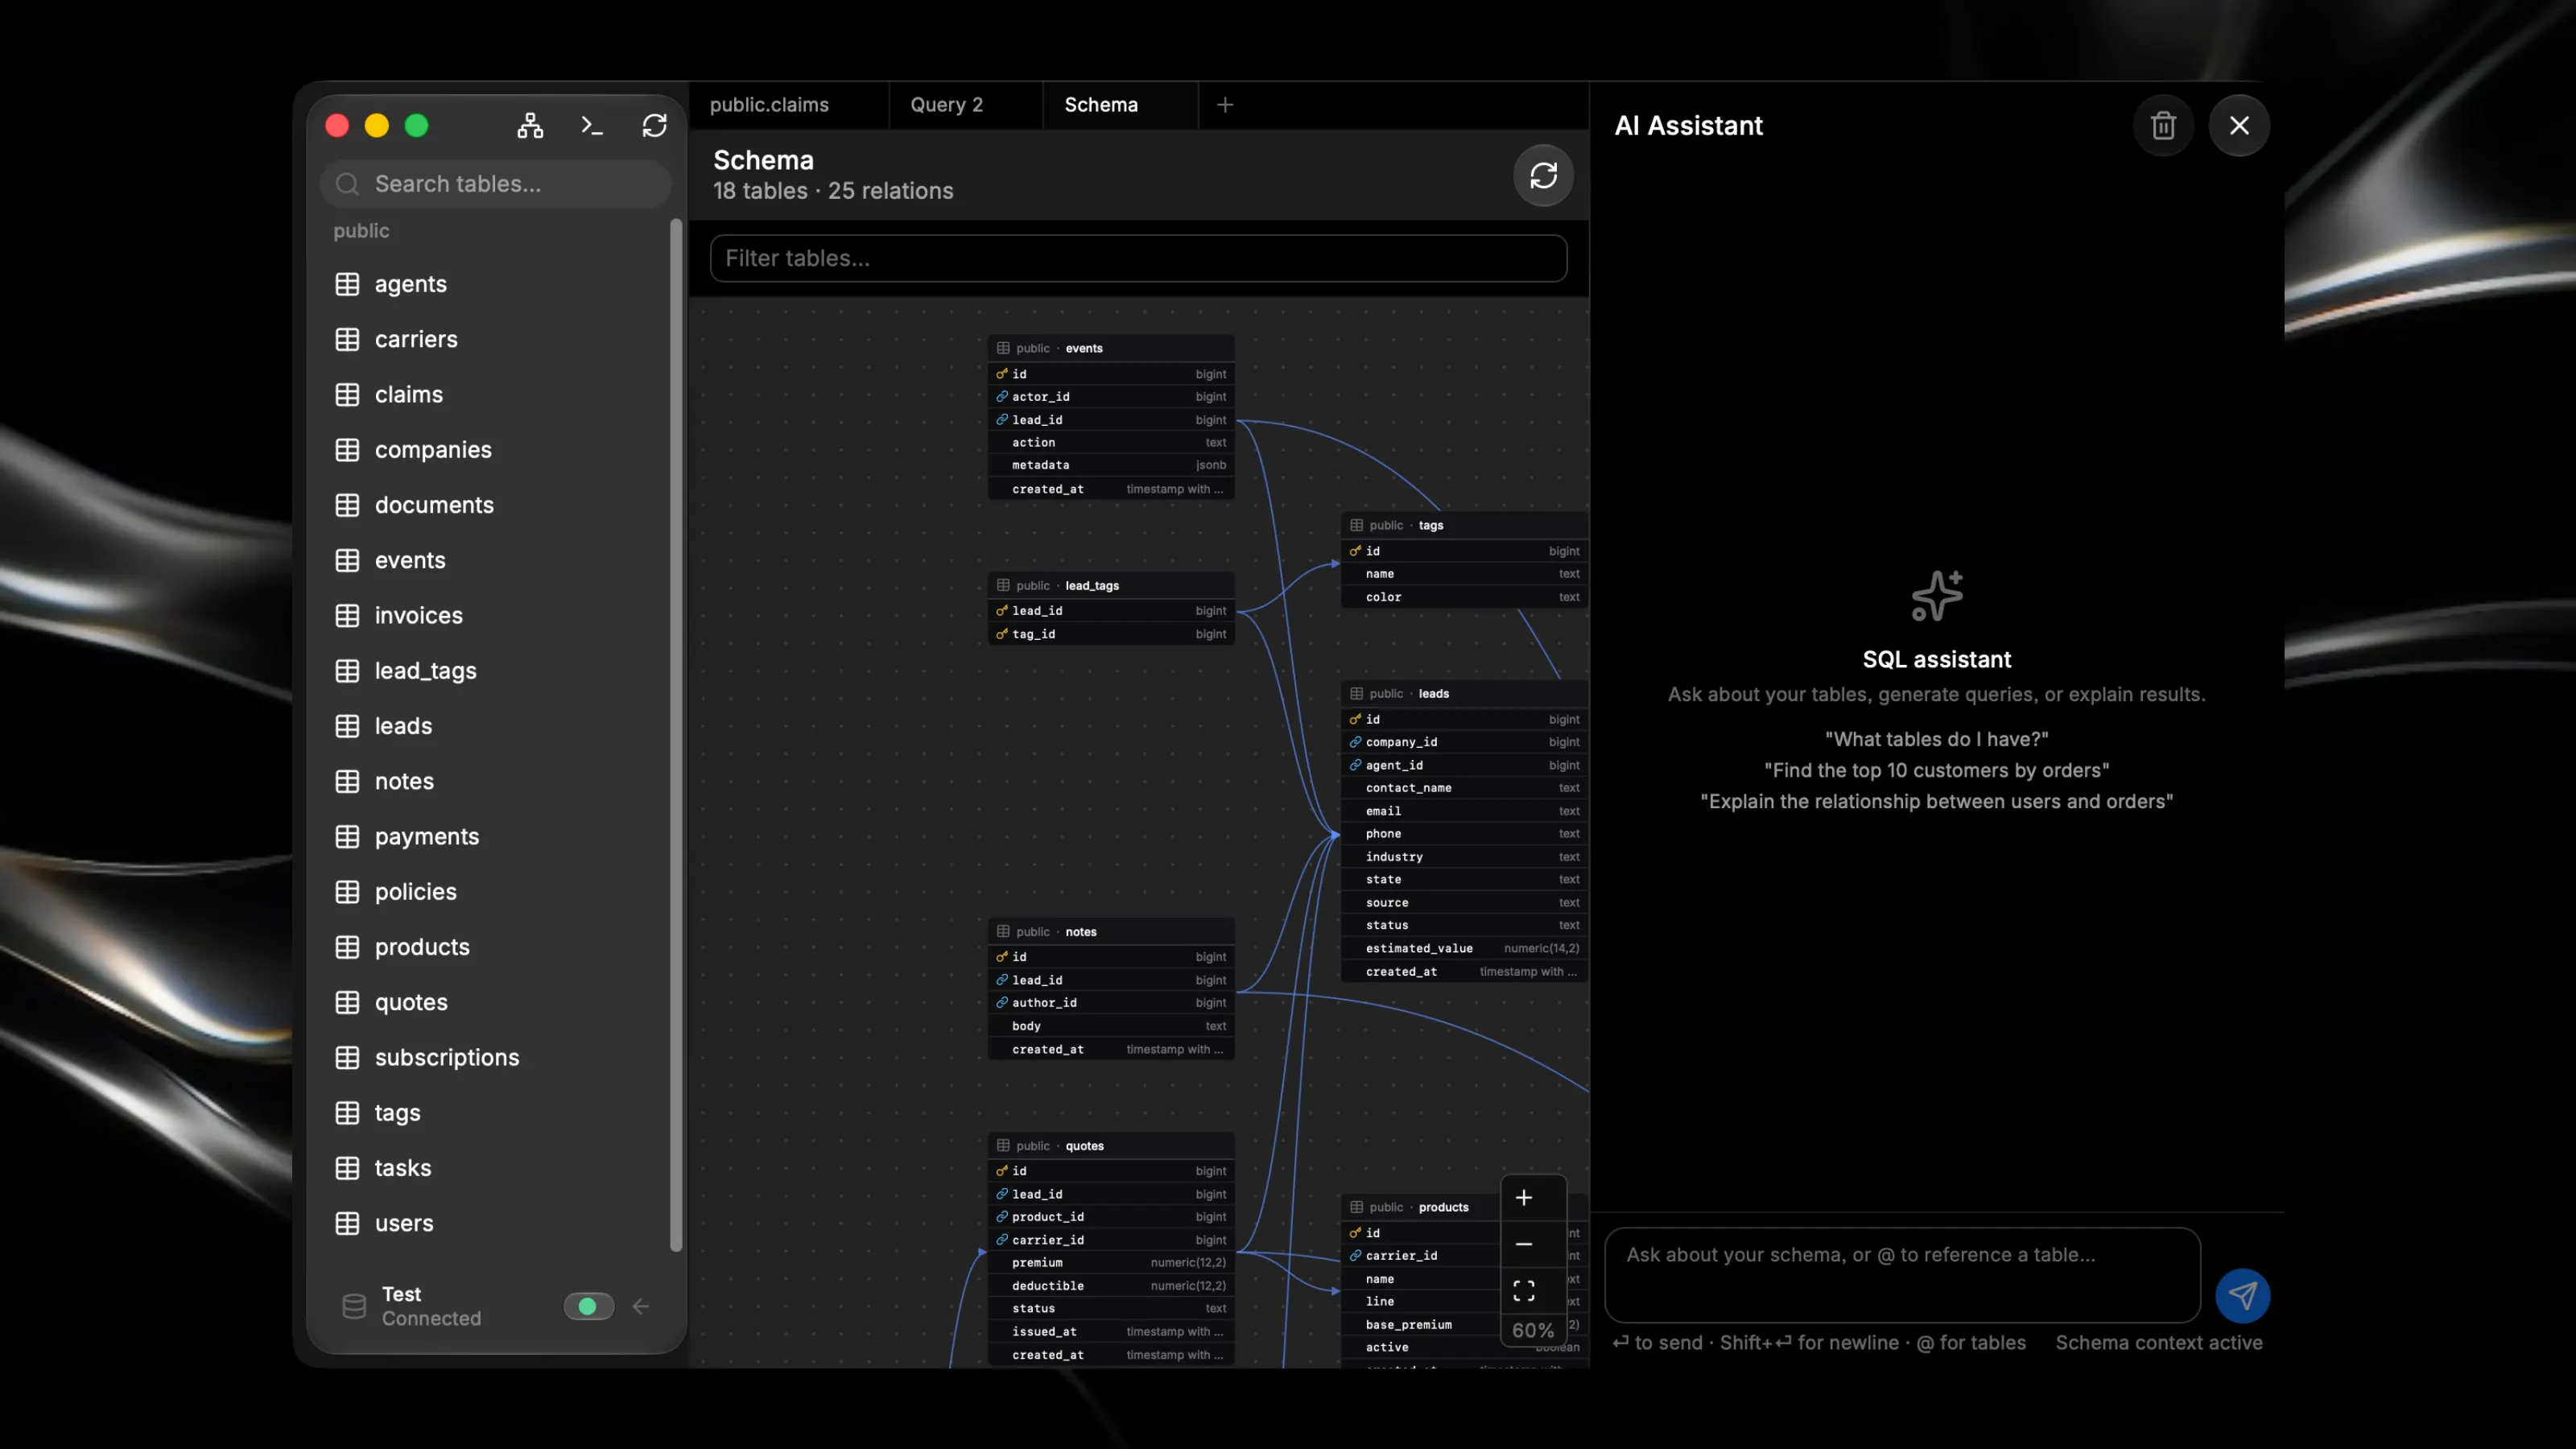Add a new tab with plus icon
This screenshot has height=1449, width=2576.
(x=1225, y=104)
